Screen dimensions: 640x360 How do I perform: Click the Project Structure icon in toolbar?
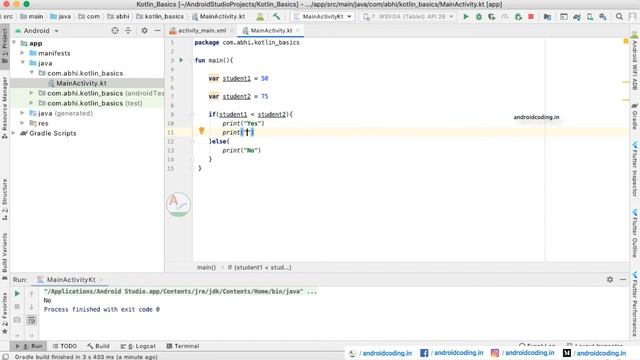pos(547,17)
